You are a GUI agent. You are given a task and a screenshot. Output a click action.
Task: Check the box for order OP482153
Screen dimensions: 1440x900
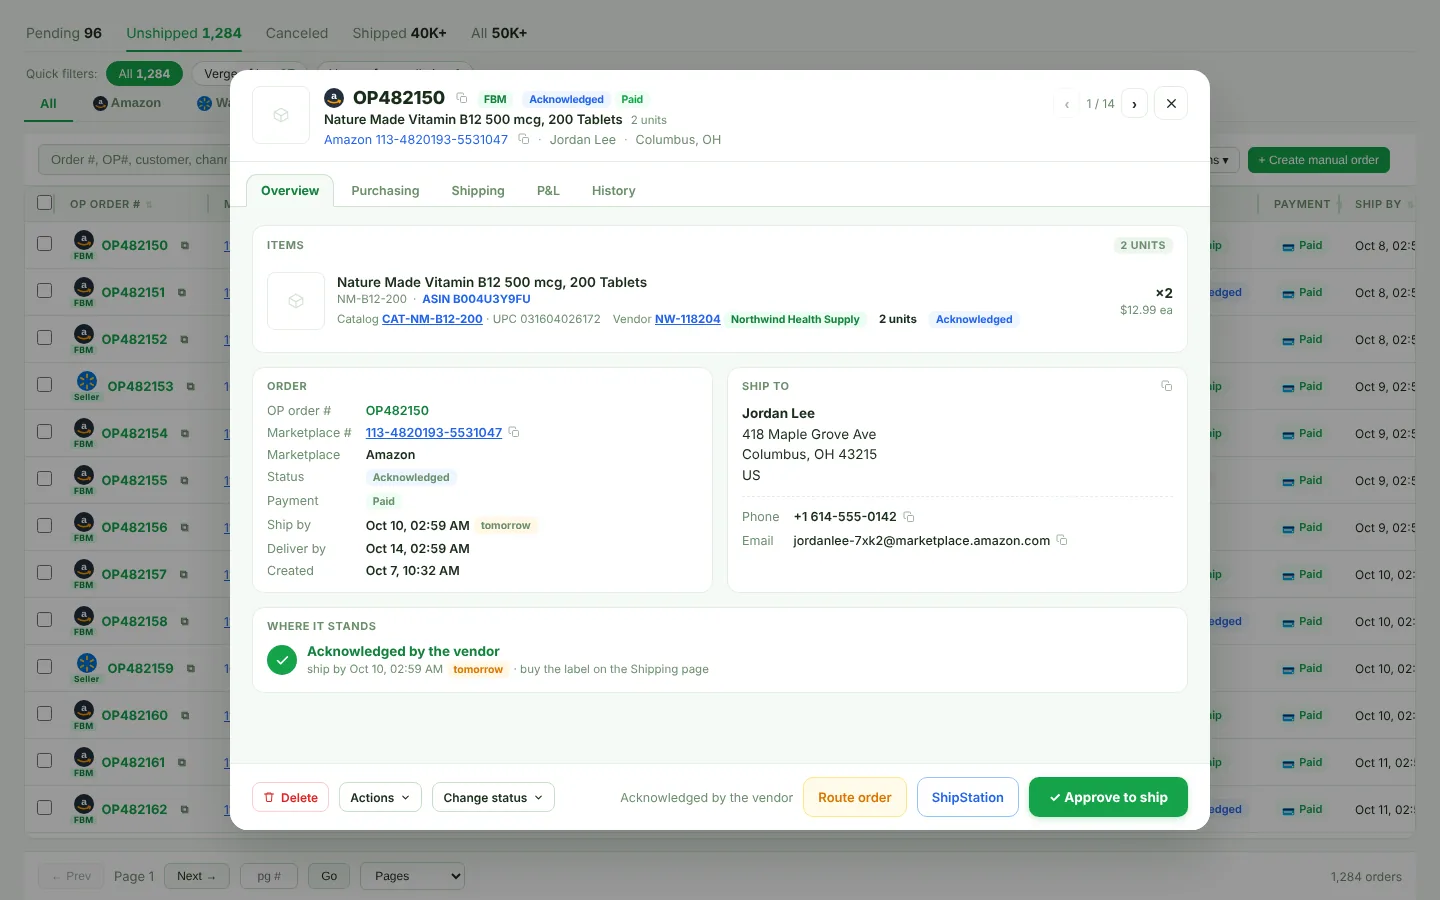tap(44, 384)
